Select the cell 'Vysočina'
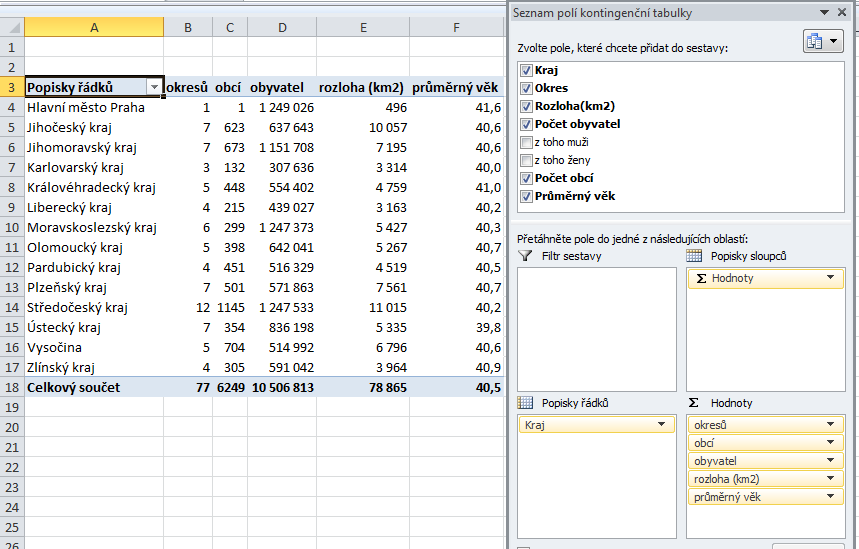This screenshot has width=859, height=549. point(94,347)
